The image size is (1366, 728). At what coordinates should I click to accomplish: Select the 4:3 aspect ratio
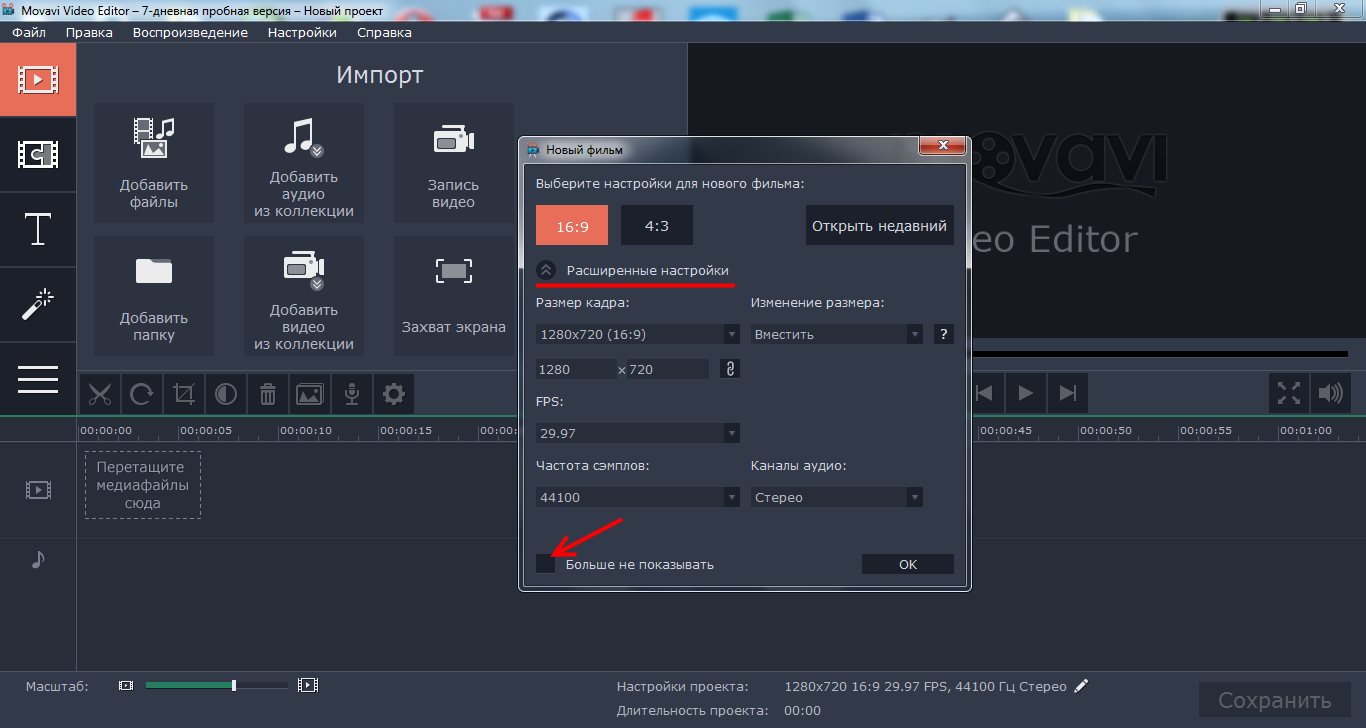(x=657, y=225)
